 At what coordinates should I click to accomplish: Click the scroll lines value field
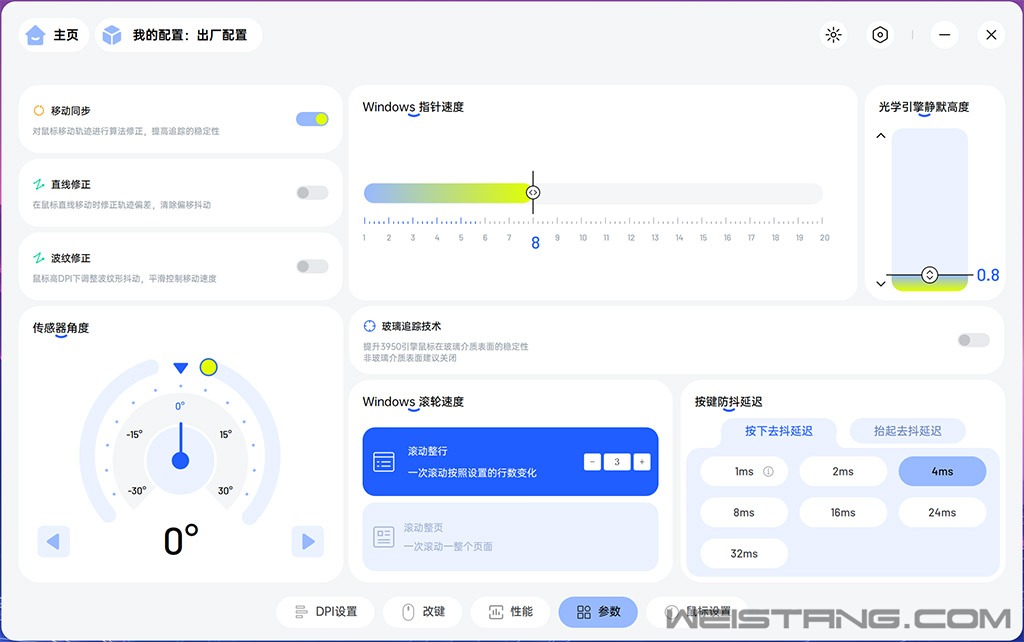tap(617, 462)
